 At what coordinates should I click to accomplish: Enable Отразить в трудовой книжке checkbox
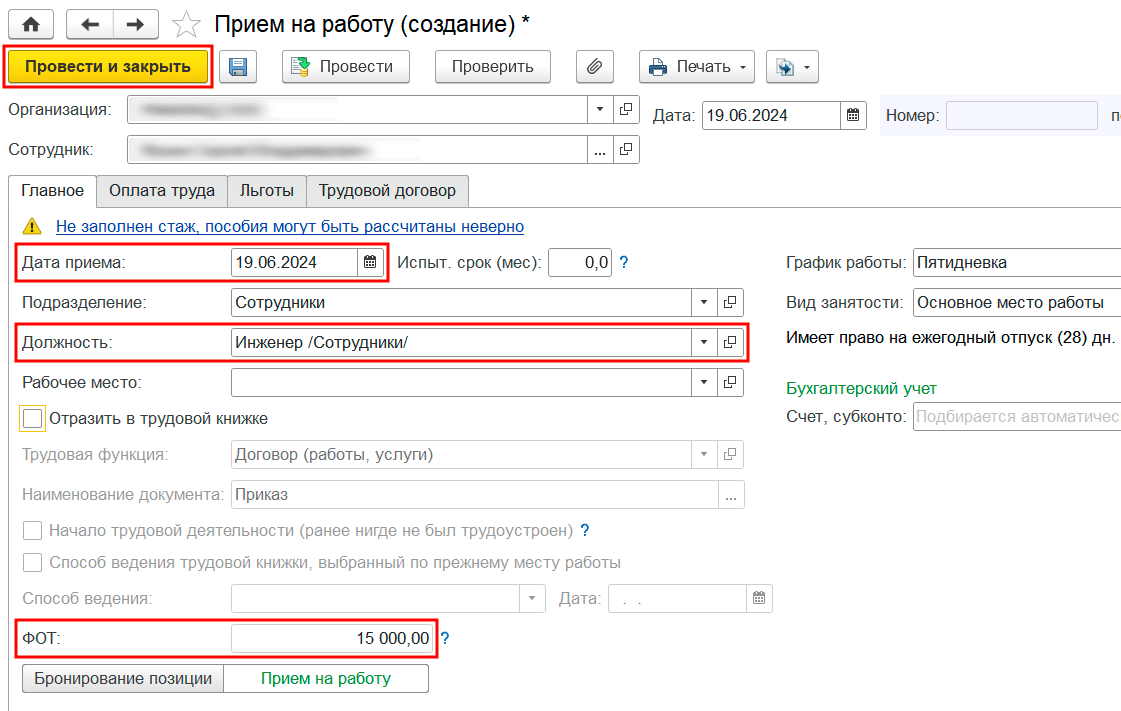[x=33, y=419]
